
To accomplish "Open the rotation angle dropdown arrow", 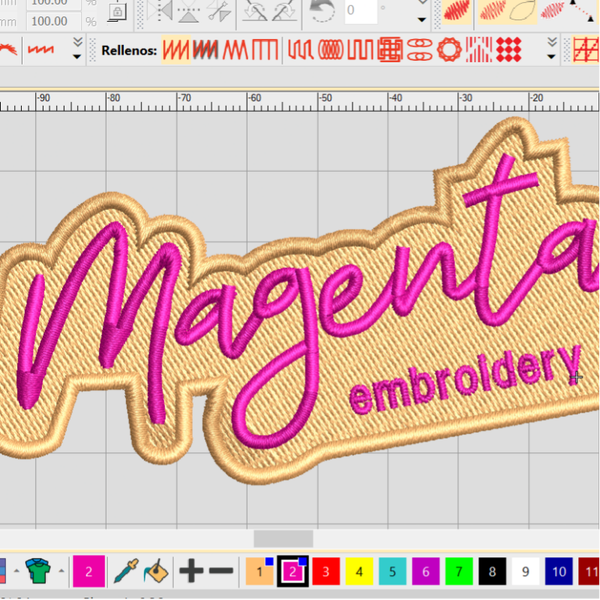I will coord(422,20).
